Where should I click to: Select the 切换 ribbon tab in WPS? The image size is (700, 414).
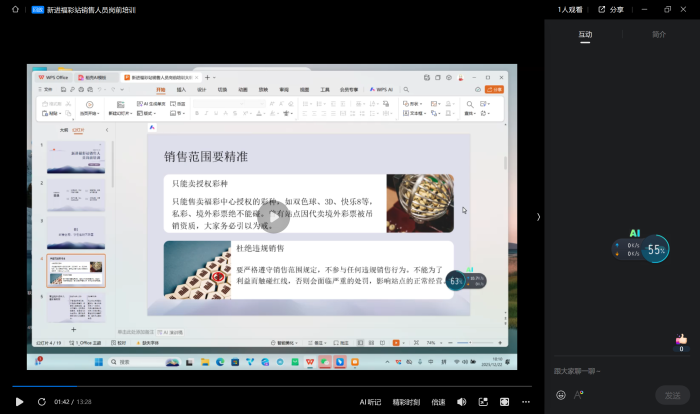(x=222, y=90)
